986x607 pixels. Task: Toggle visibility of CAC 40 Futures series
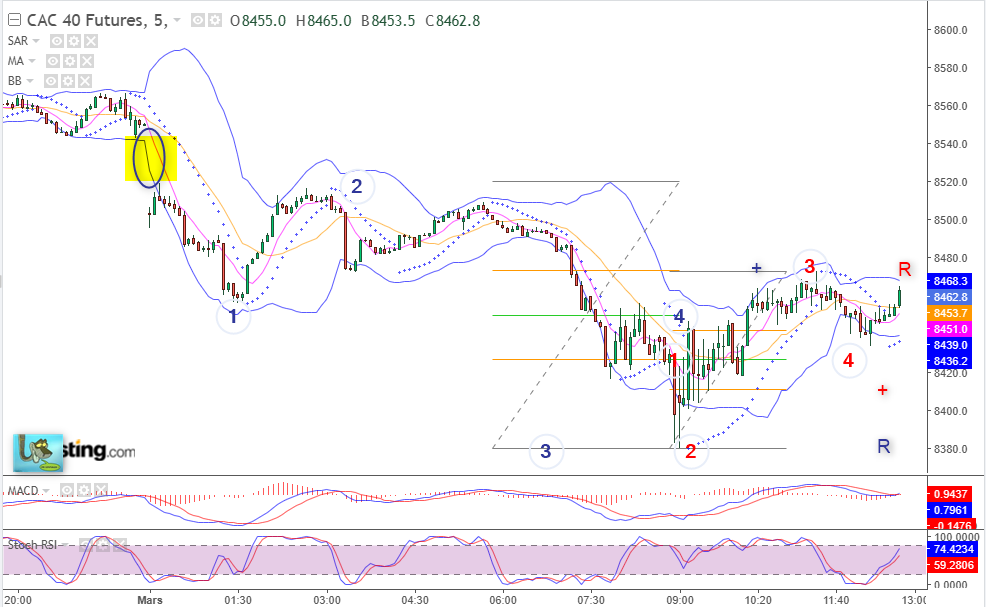pos(197,21)
